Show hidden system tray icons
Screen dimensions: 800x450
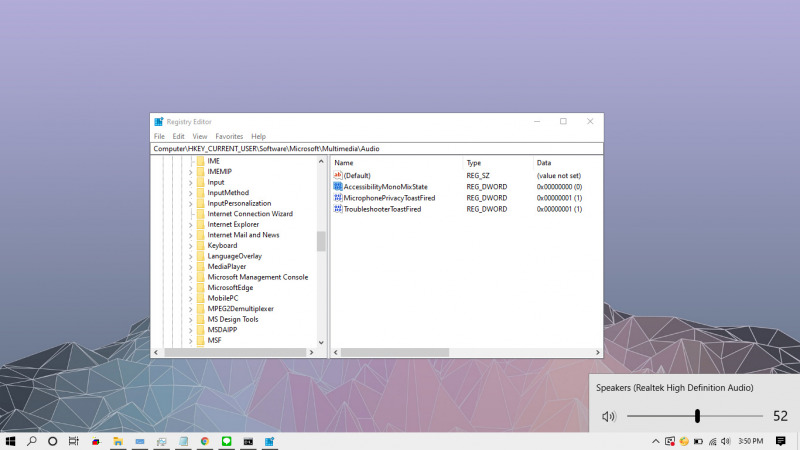[x=656, y=441]
